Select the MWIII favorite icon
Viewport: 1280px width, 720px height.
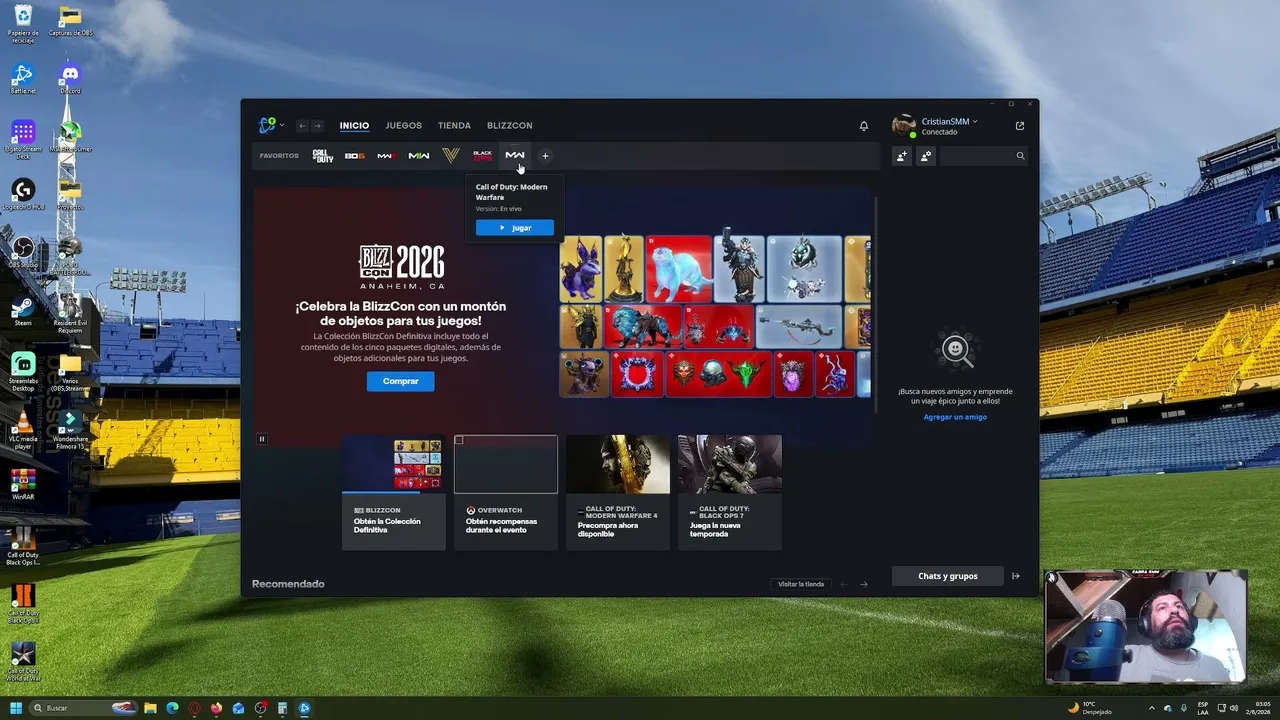(386, 156)
